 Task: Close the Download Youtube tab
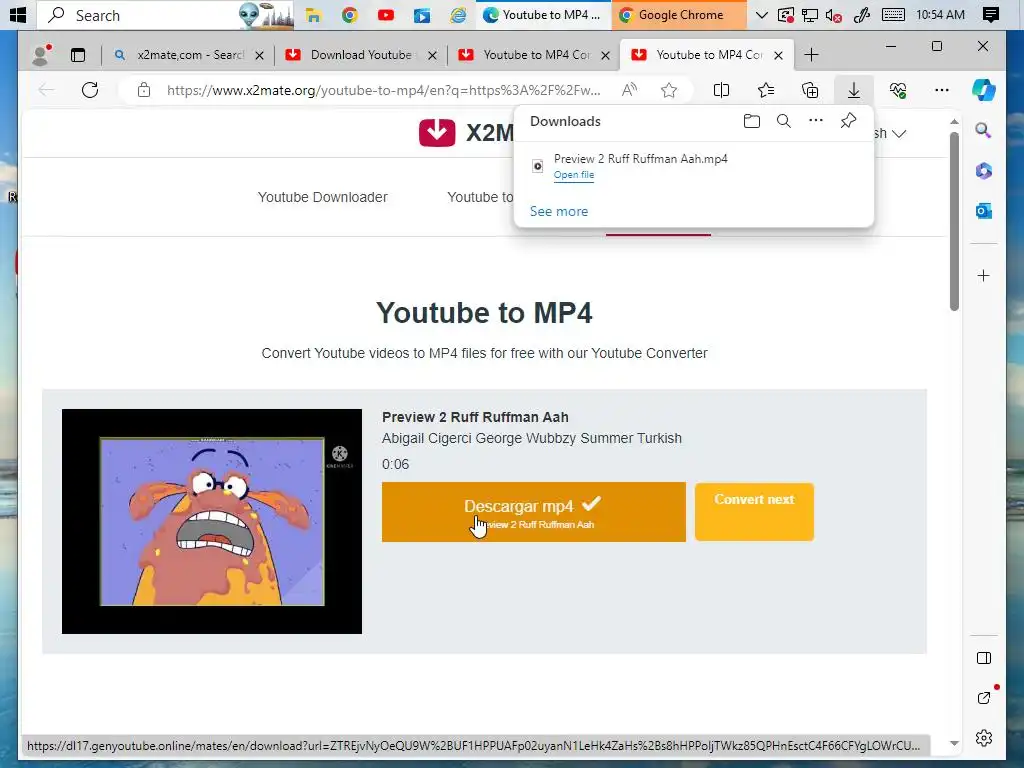(x=432, y=56)
